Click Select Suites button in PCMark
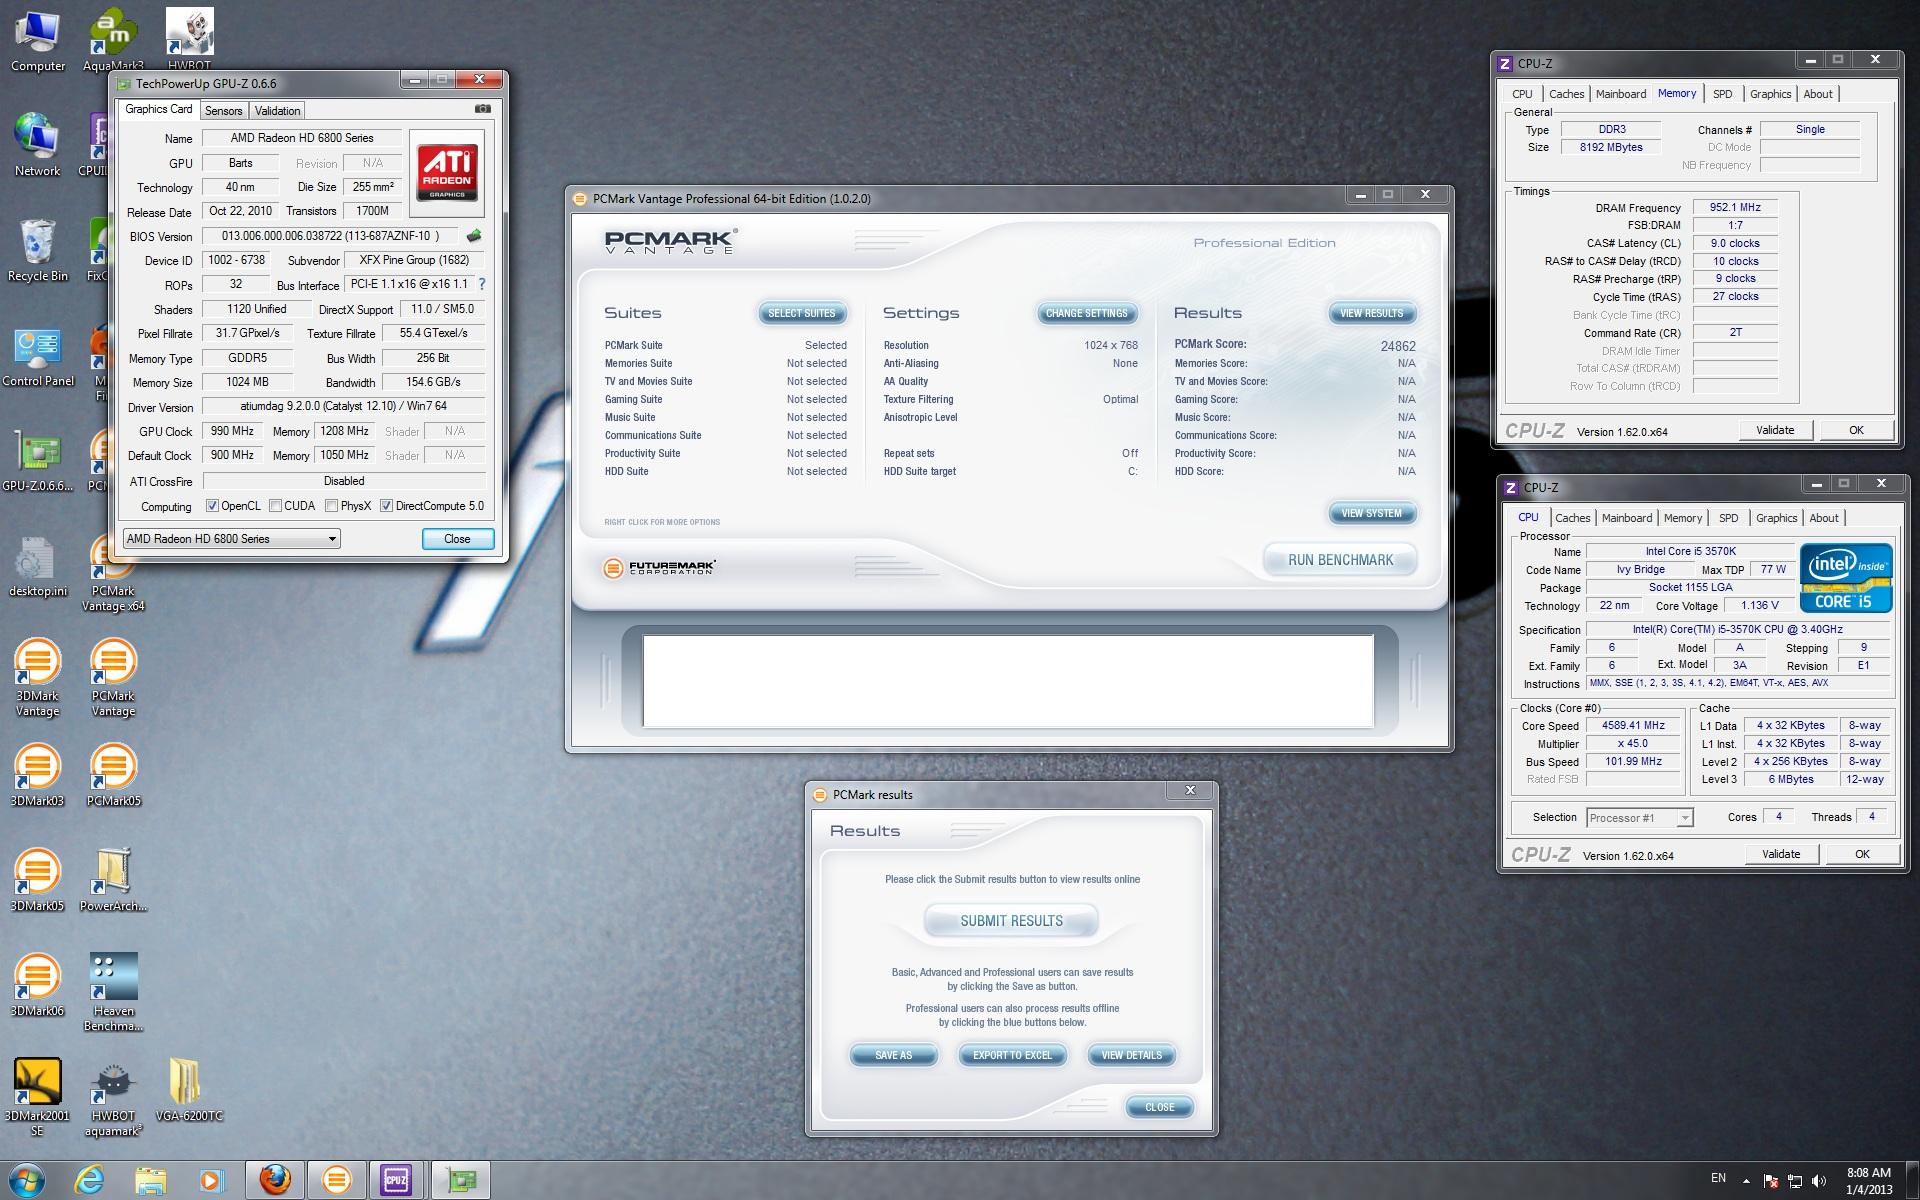 point(802,313)
